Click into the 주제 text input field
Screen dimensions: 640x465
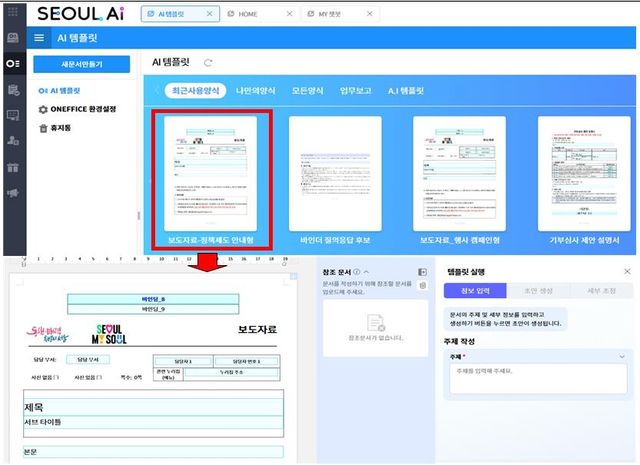pos(538,378)
